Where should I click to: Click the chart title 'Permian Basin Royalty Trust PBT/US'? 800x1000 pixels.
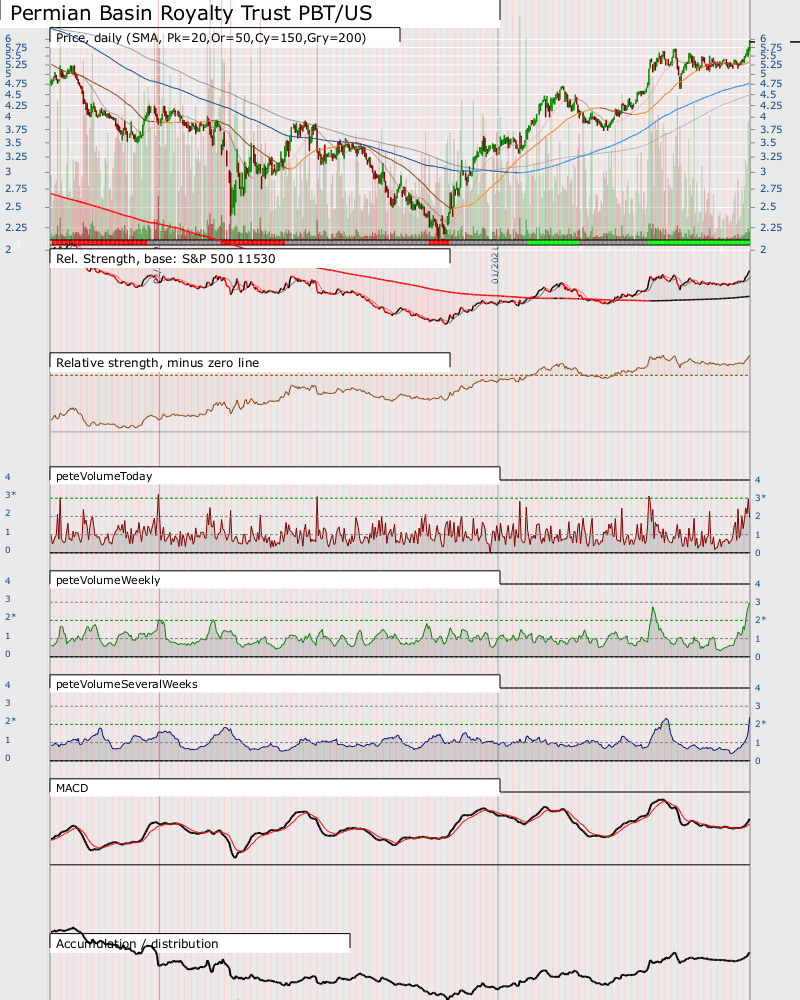click(191, 13)
